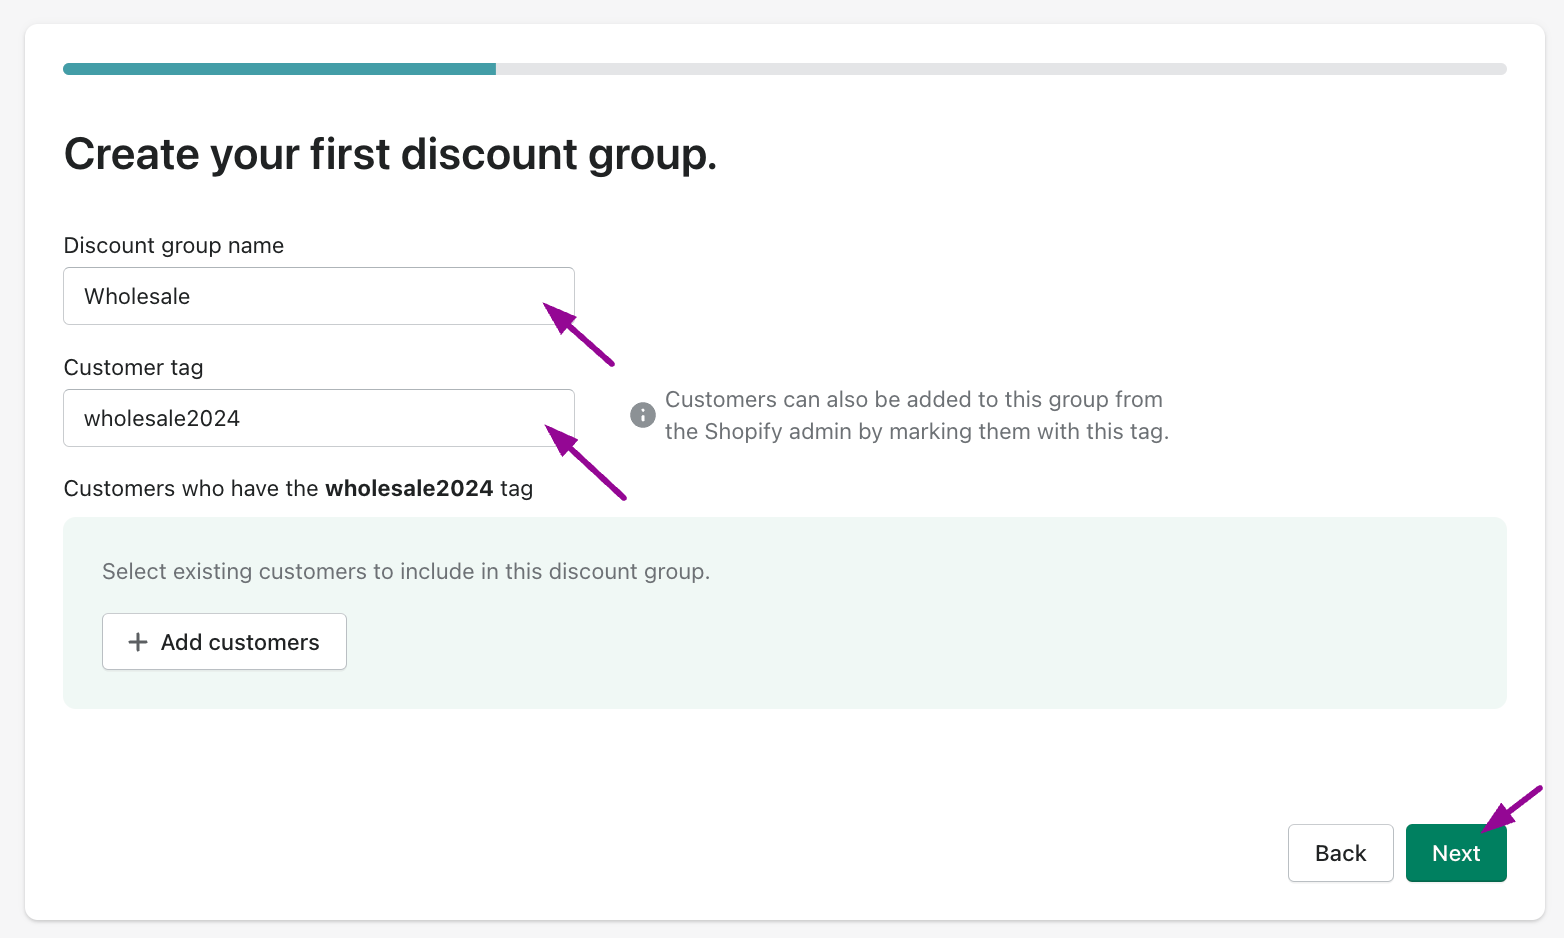Open the Add customers picker
The width and height of the screenshot is (1564, 938).
(x=224, y=642)
